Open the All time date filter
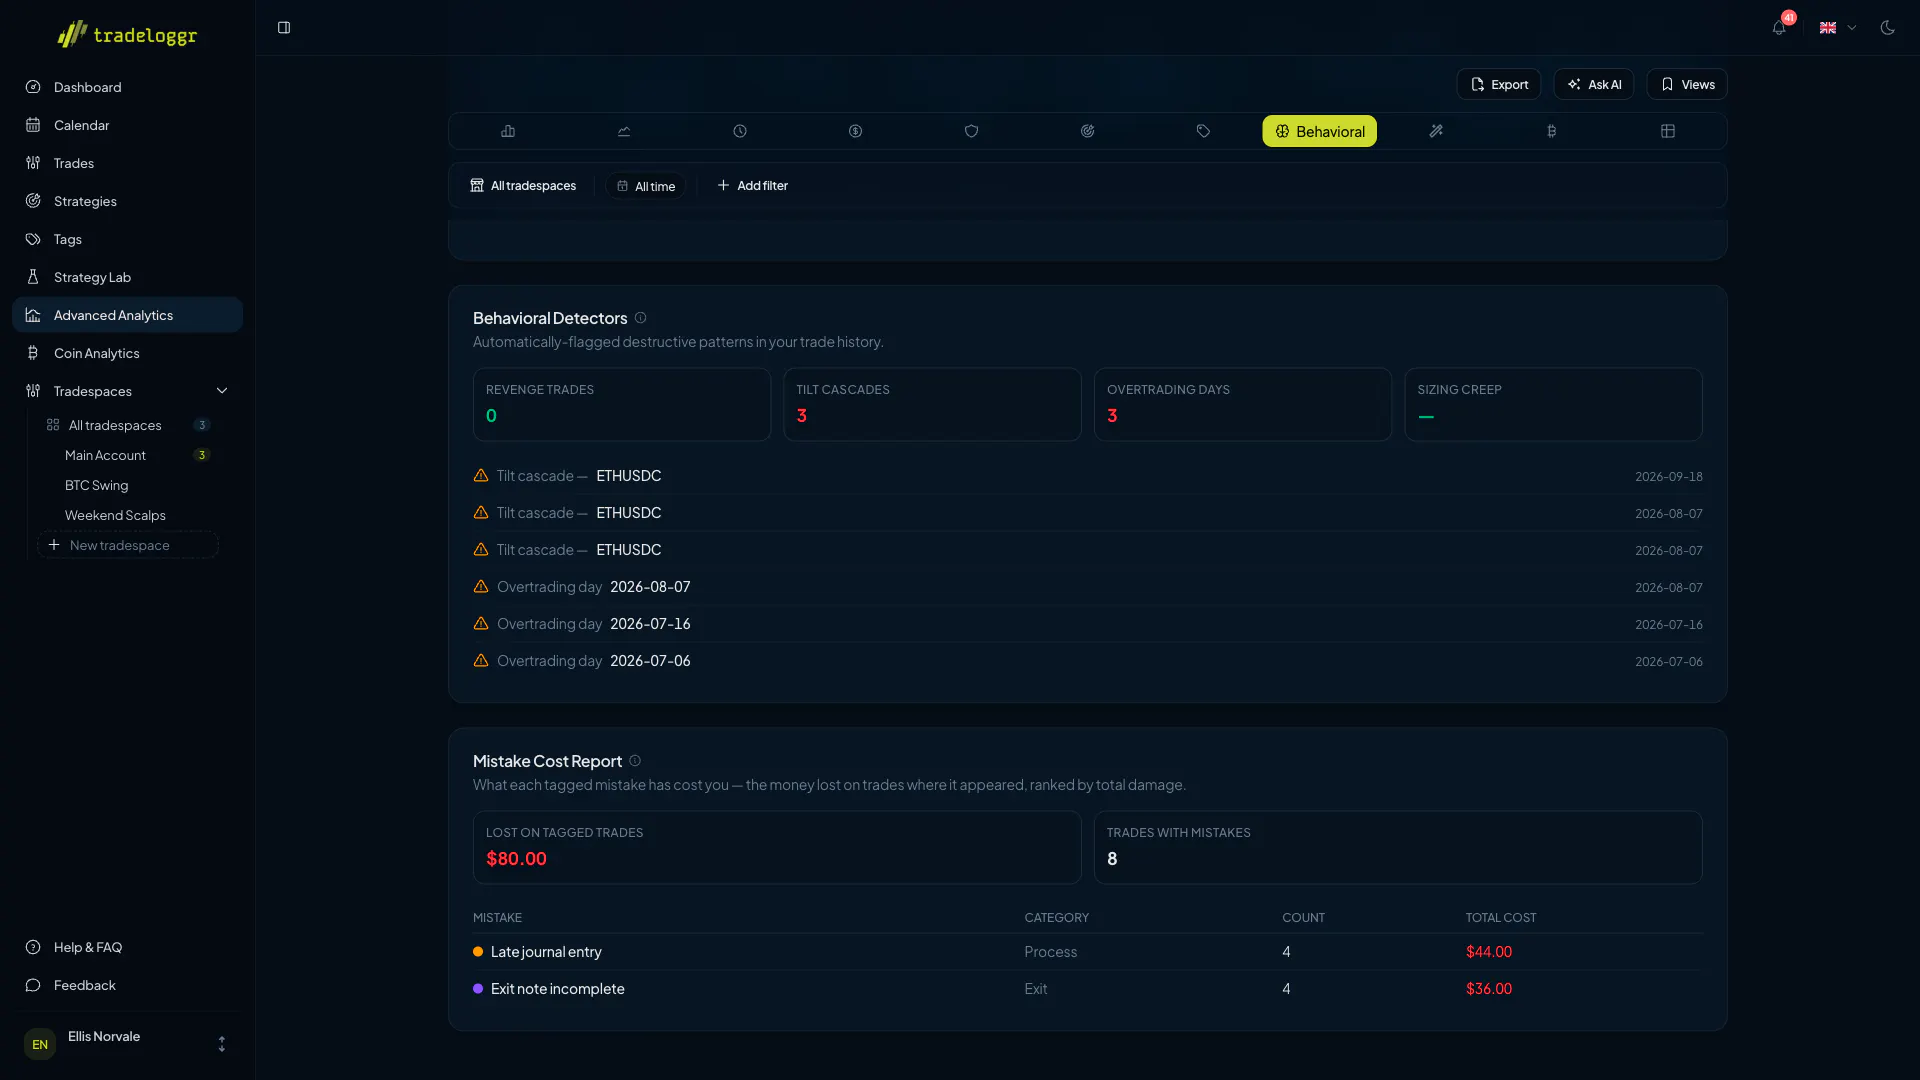Screen dimensions: 1920x1080 coord(646,186)
